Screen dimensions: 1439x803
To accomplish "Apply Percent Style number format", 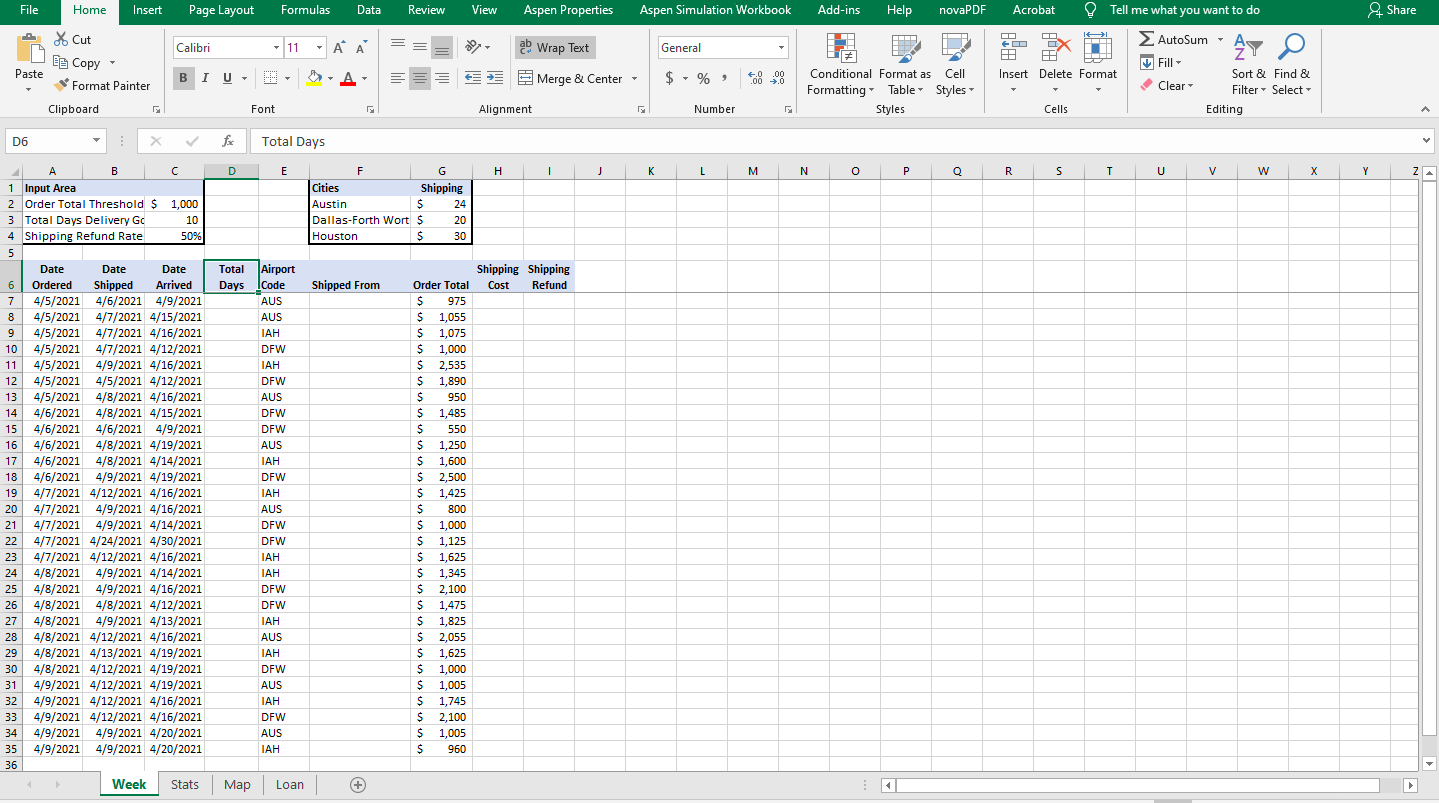I will pos(703,77).
